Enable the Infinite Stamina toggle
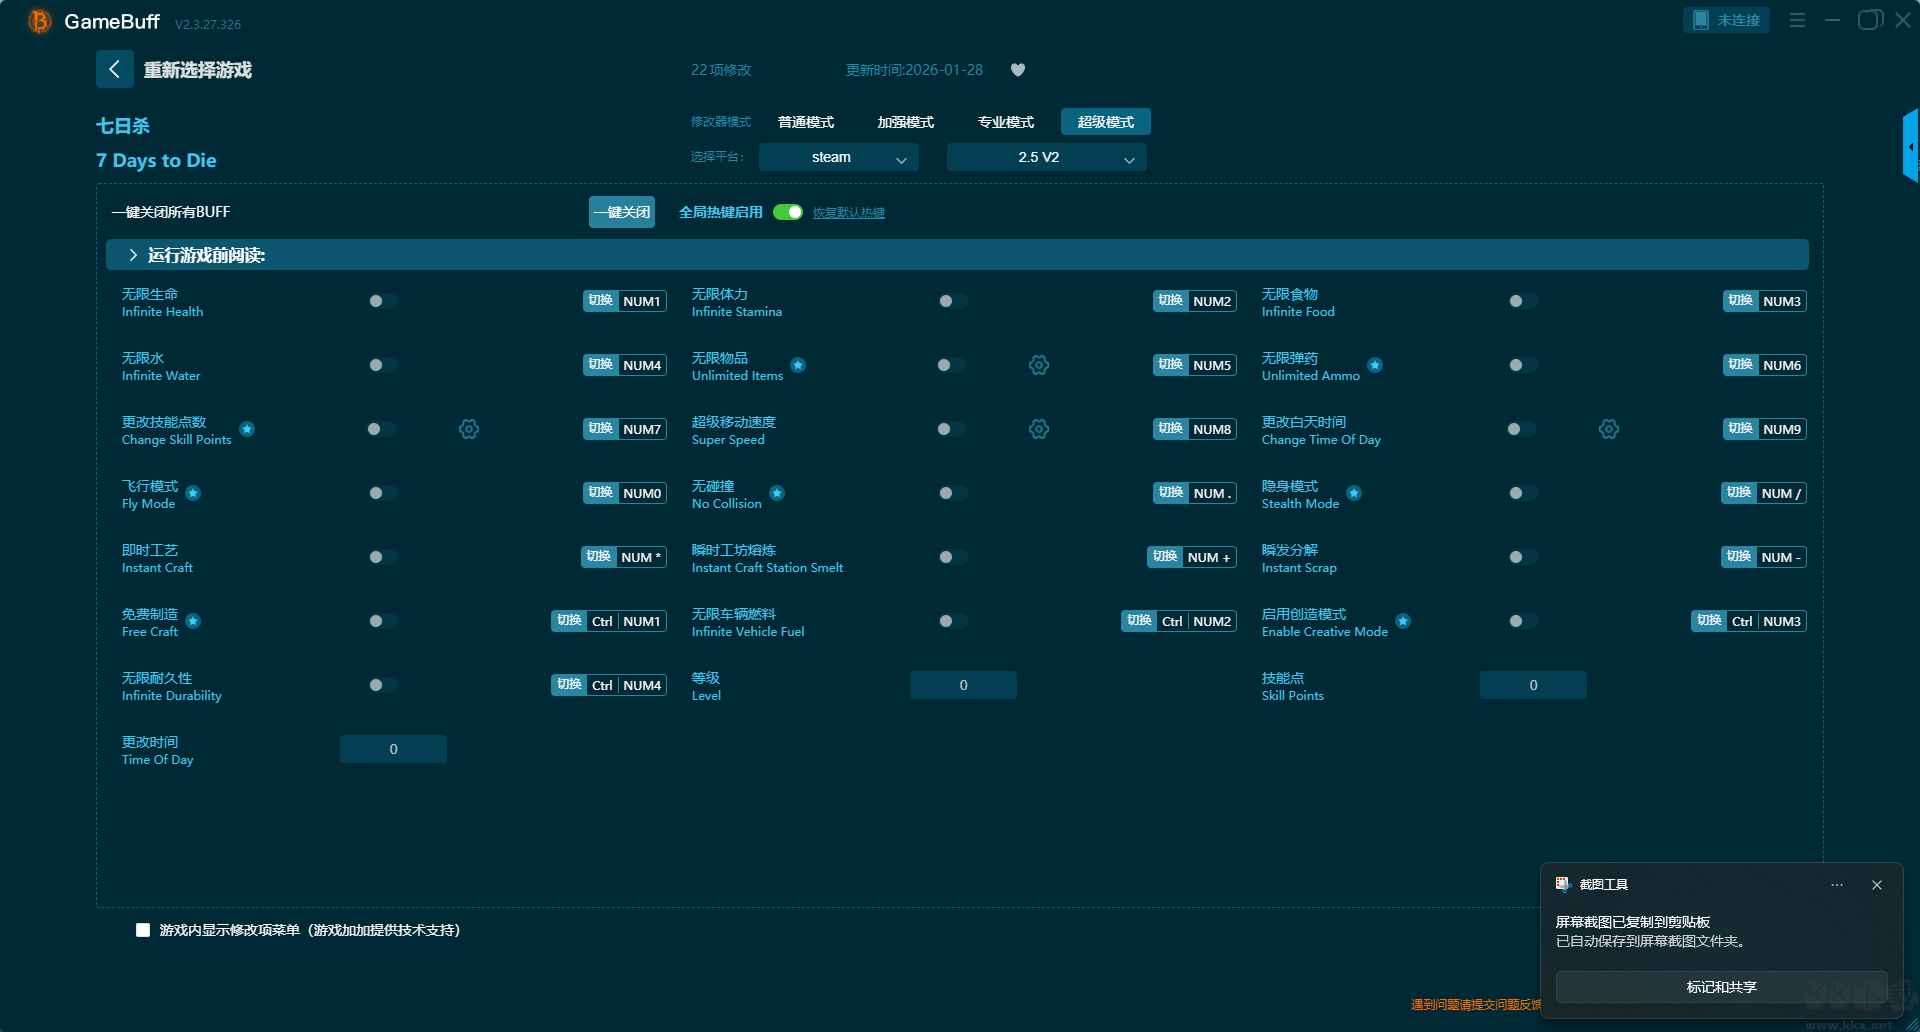 [952, 301]
